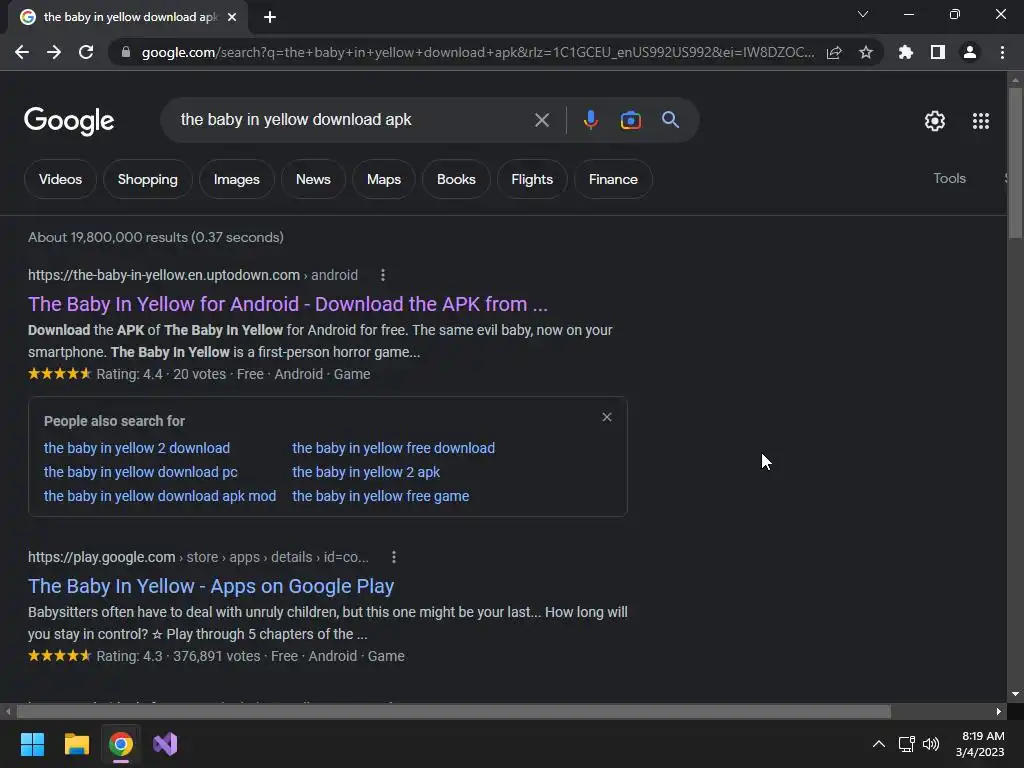Open volume control in tray
1024x768 pixels.
coord(931,744)
